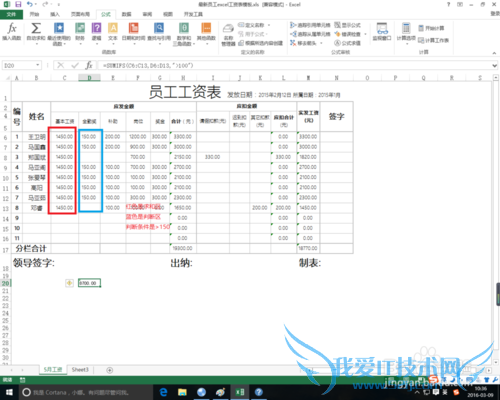Save the workbook from Quick Access Toolbar
This screenshot has width=500, height=400.
18,4
